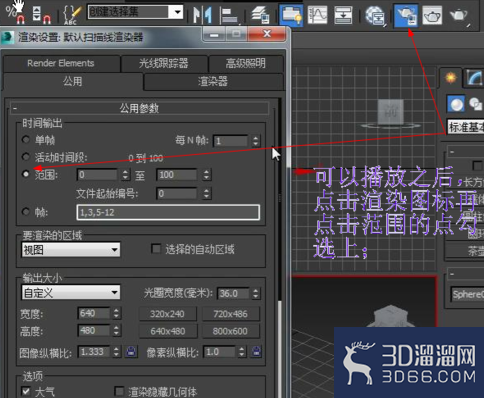Click the Mirror tool icon

203,15
